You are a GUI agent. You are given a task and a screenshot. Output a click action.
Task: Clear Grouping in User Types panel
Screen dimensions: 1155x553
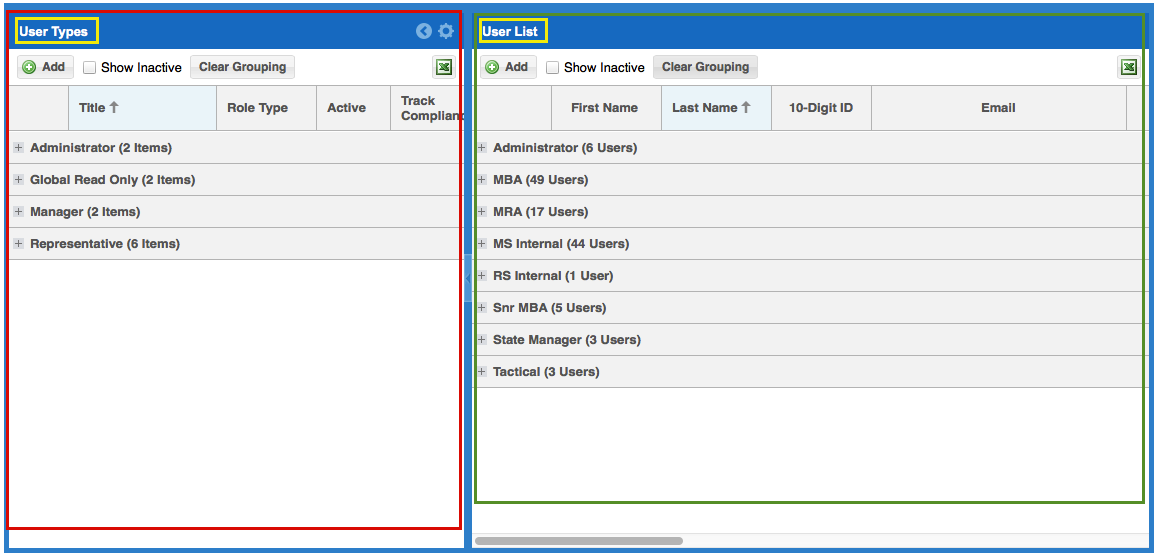242,67
